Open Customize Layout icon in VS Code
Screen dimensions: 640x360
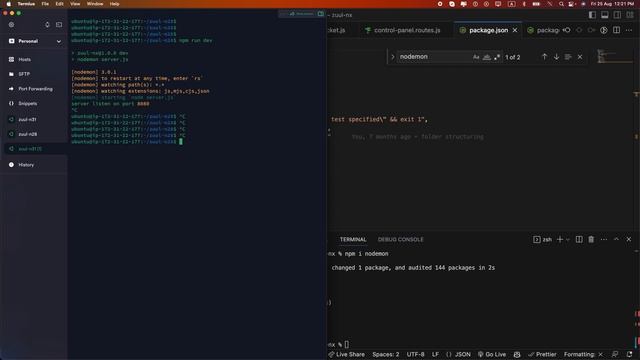coord(630,15)
